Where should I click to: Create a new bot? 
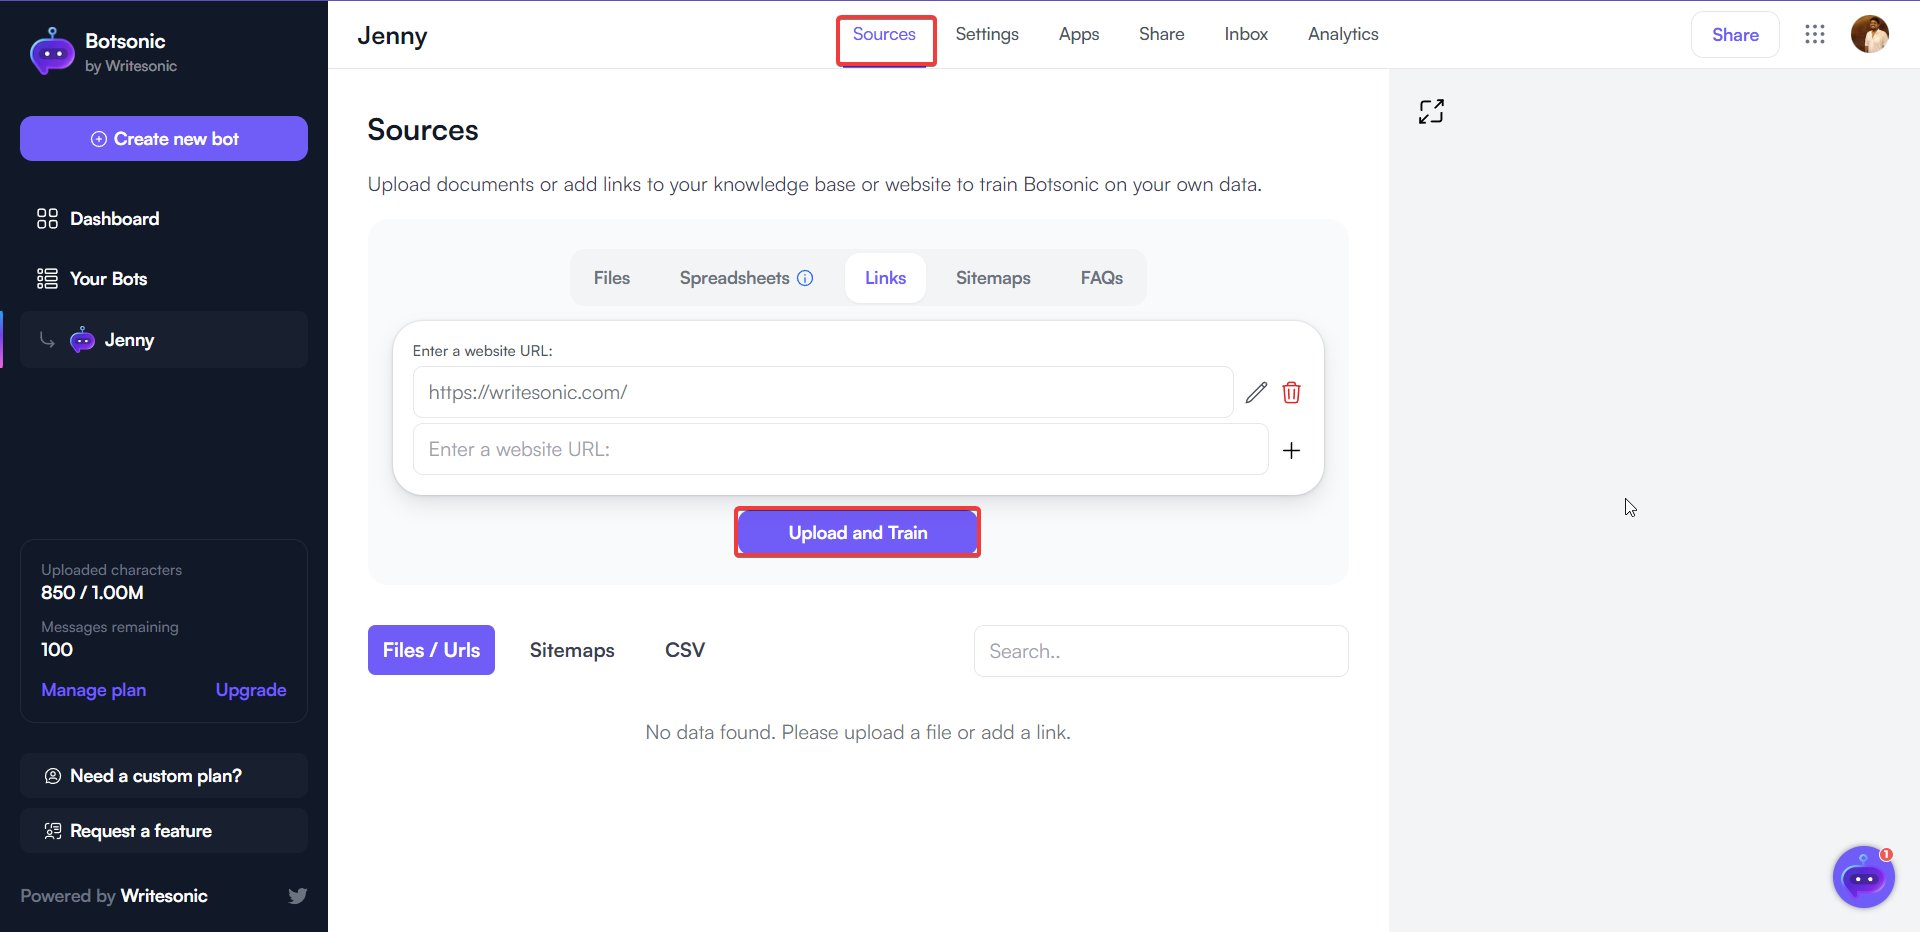pos(163,138)
